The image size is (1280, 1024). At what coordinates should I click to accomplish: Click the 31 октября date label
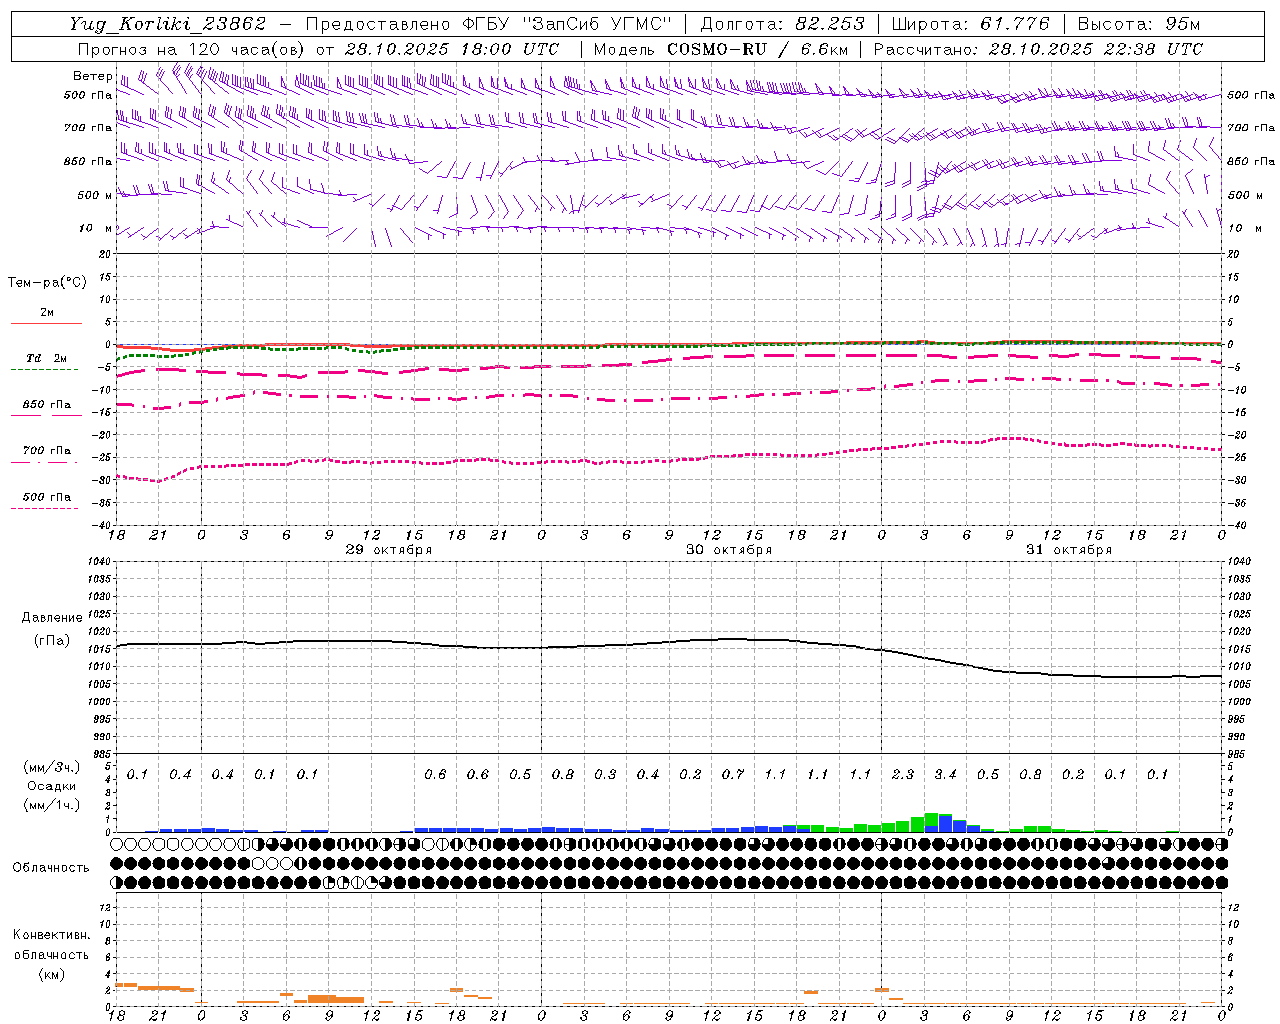click(x=1069, y=550)
